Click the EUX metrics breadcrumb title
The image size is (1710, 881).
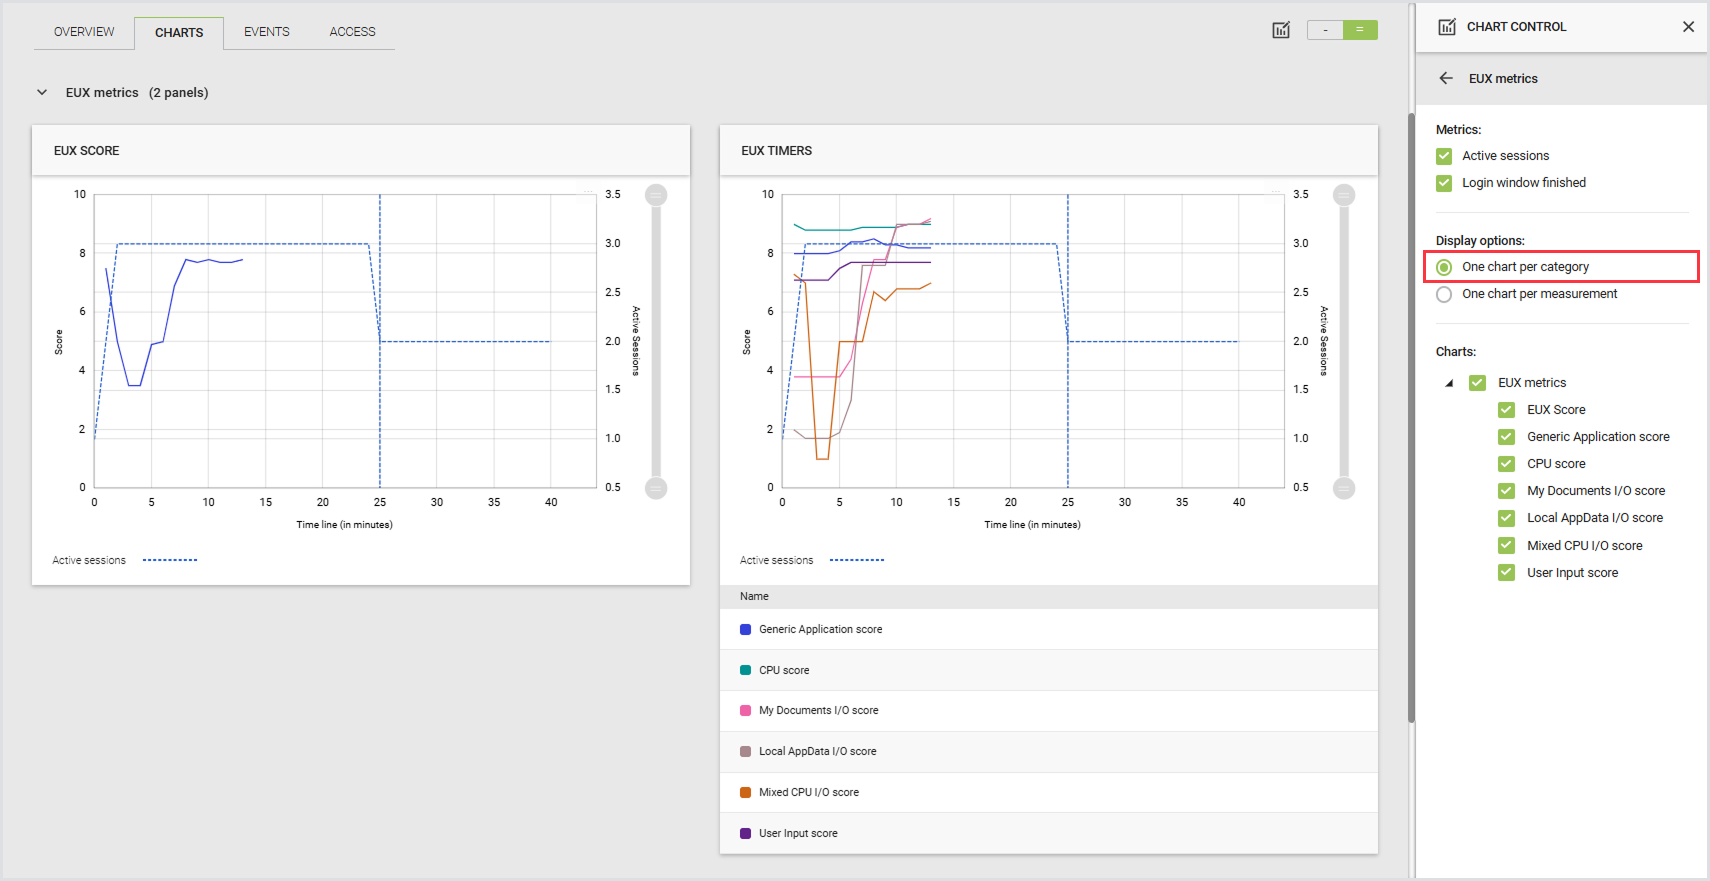click(1503, 79)
